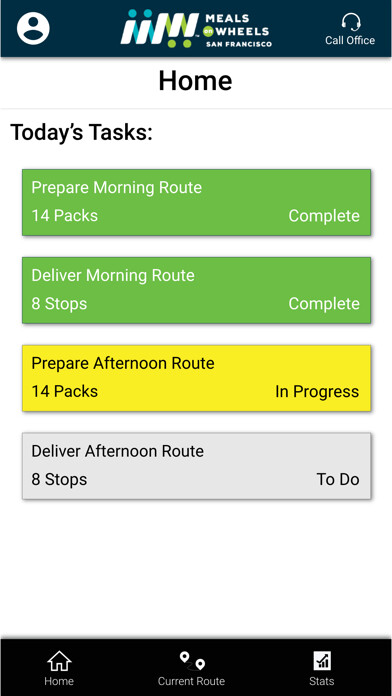The width and height of the screenshot is (392, 696).
Task: Click the Home page title
Action: 195,81
